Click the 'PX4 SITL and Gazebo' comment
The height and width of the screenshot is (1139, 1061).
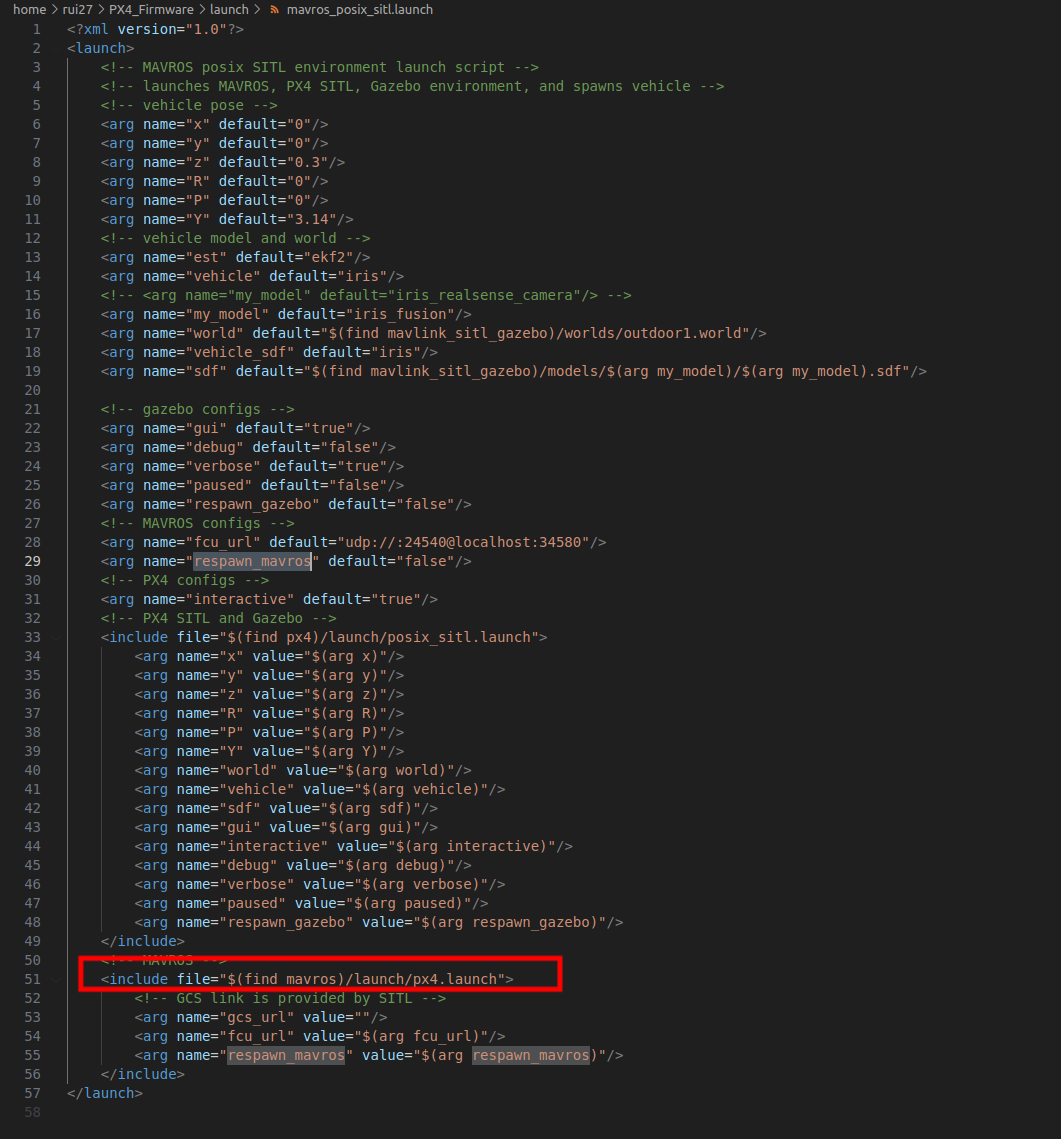click(219, 618)
